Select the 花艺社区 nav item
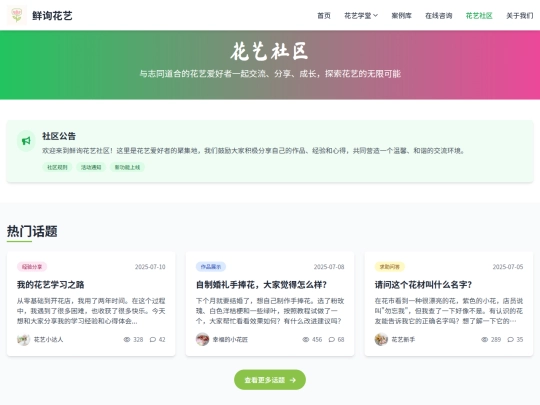The height and width of the screenshot is (405, 540). click(x=479, y=15)
